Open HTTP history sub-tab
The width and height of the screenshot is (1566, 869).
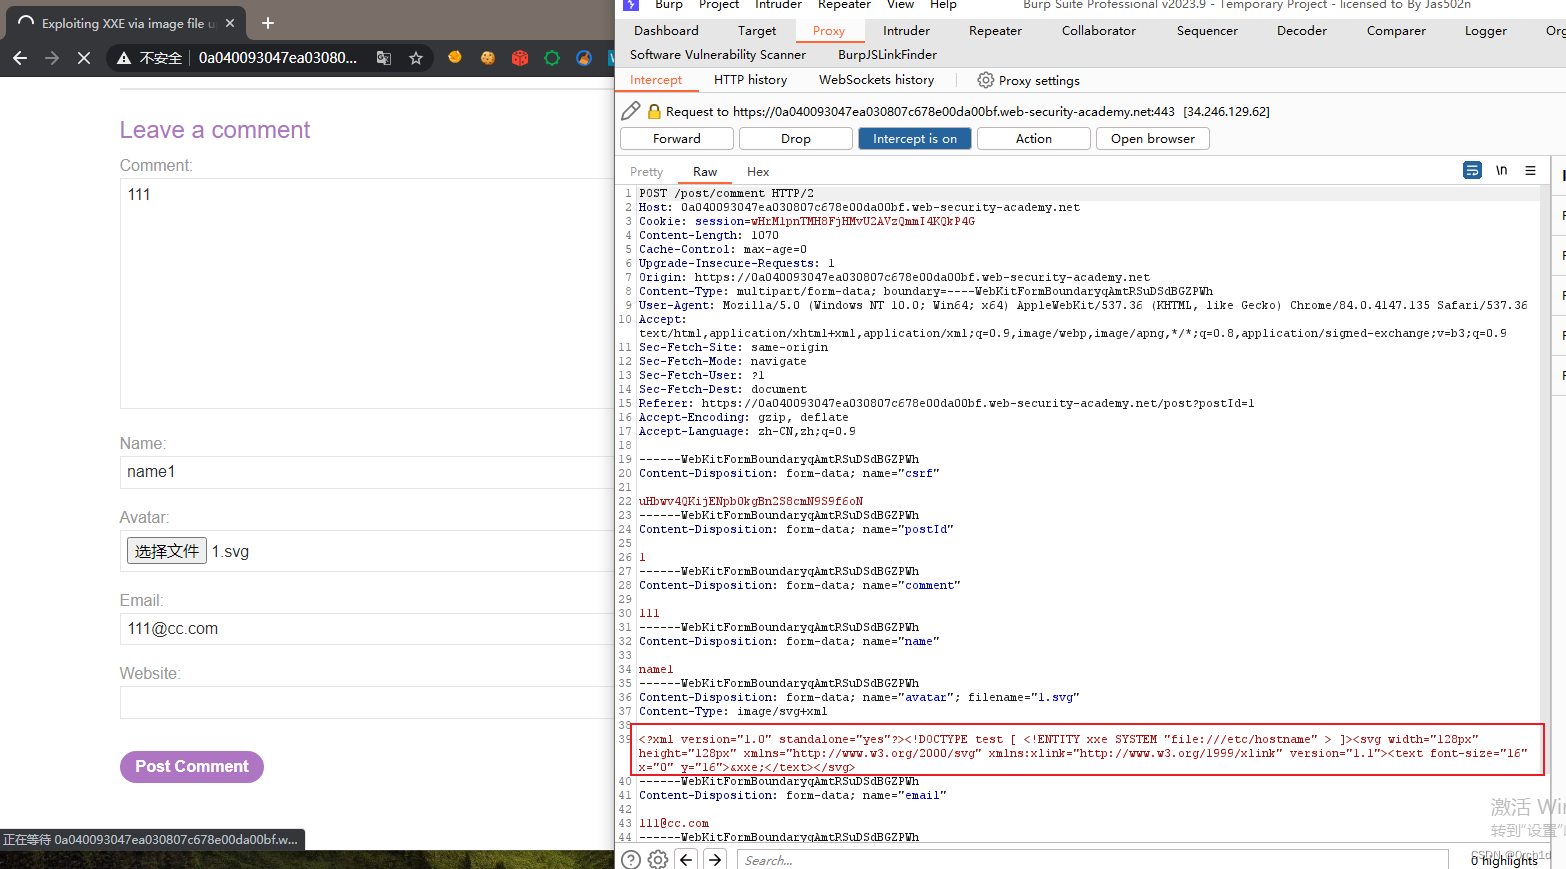(x=750, y=80)
